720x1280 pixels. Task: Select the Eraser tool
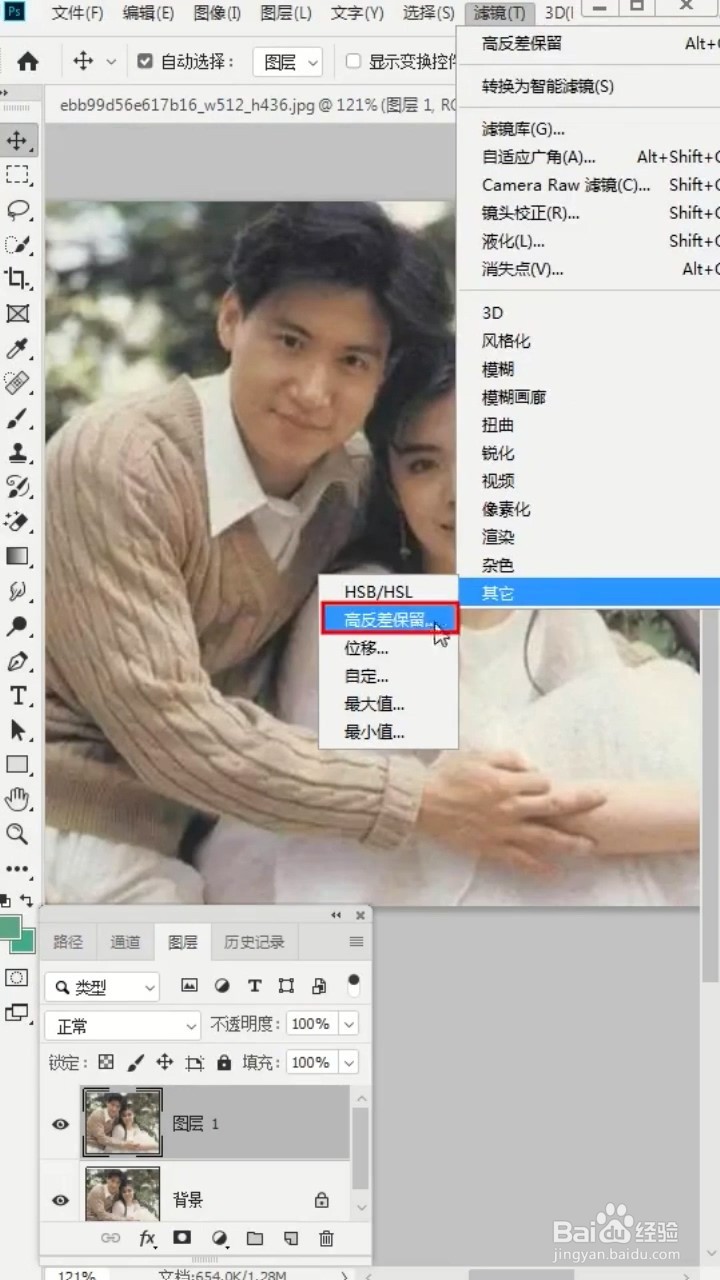[x=17, y=522]
